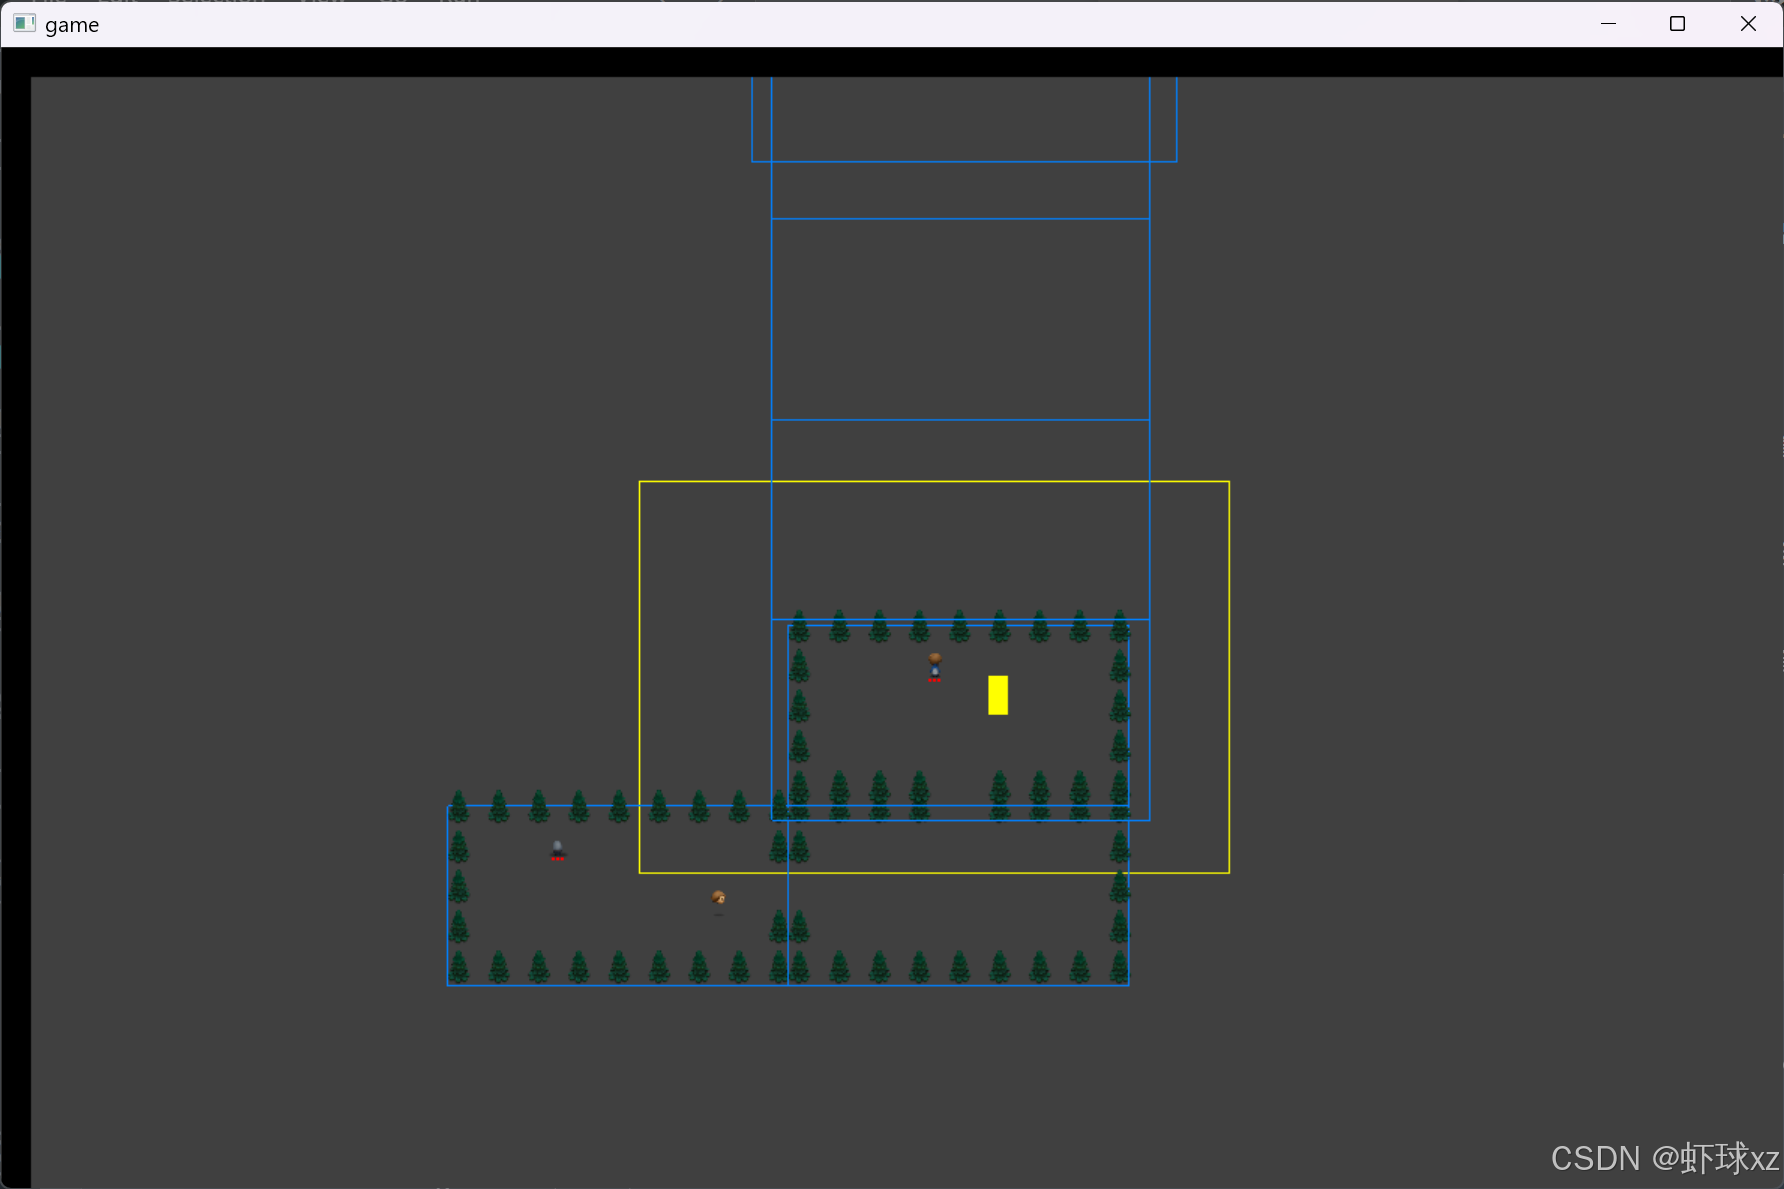
Task: Click the game window app icon in the title bar
Action: coord(25,23)
